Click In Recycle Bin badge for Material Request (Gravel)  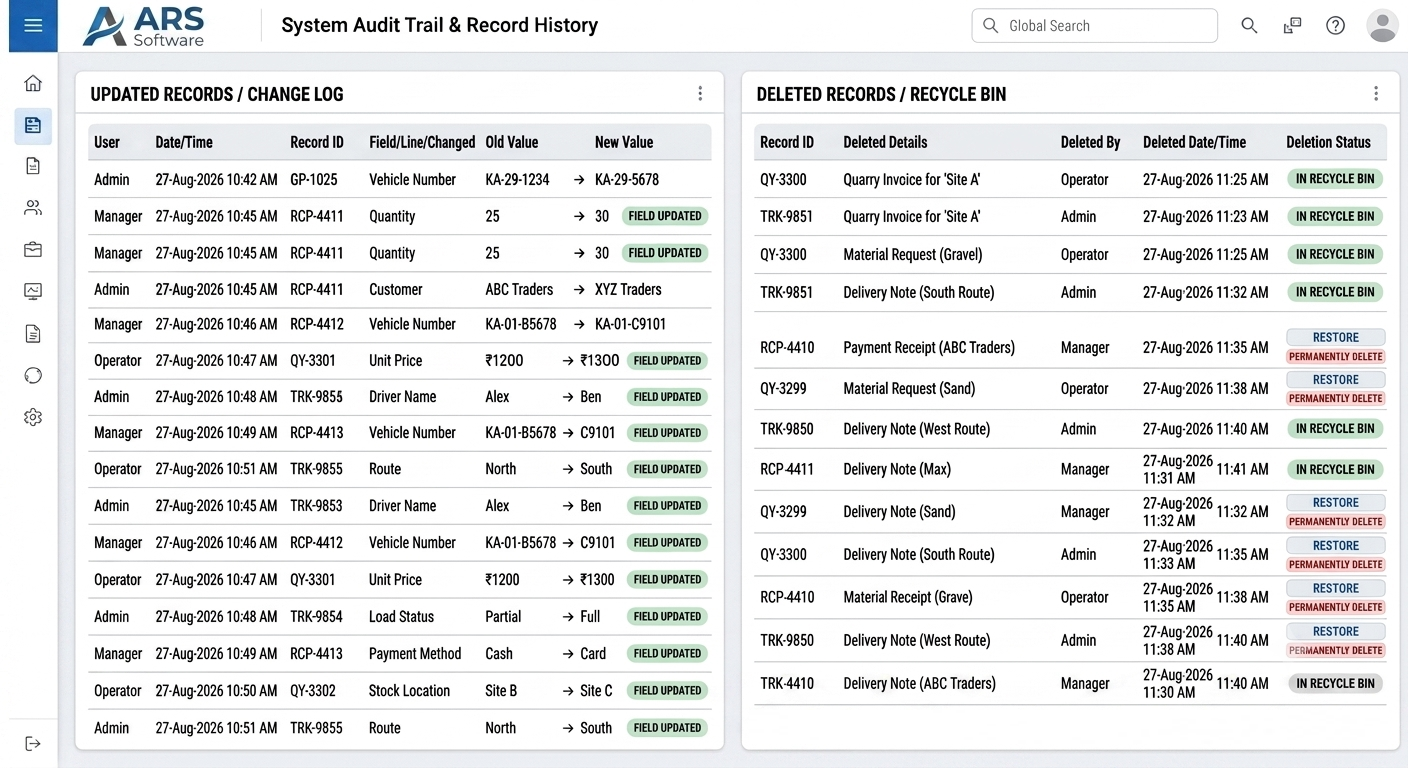(1335, 254)
